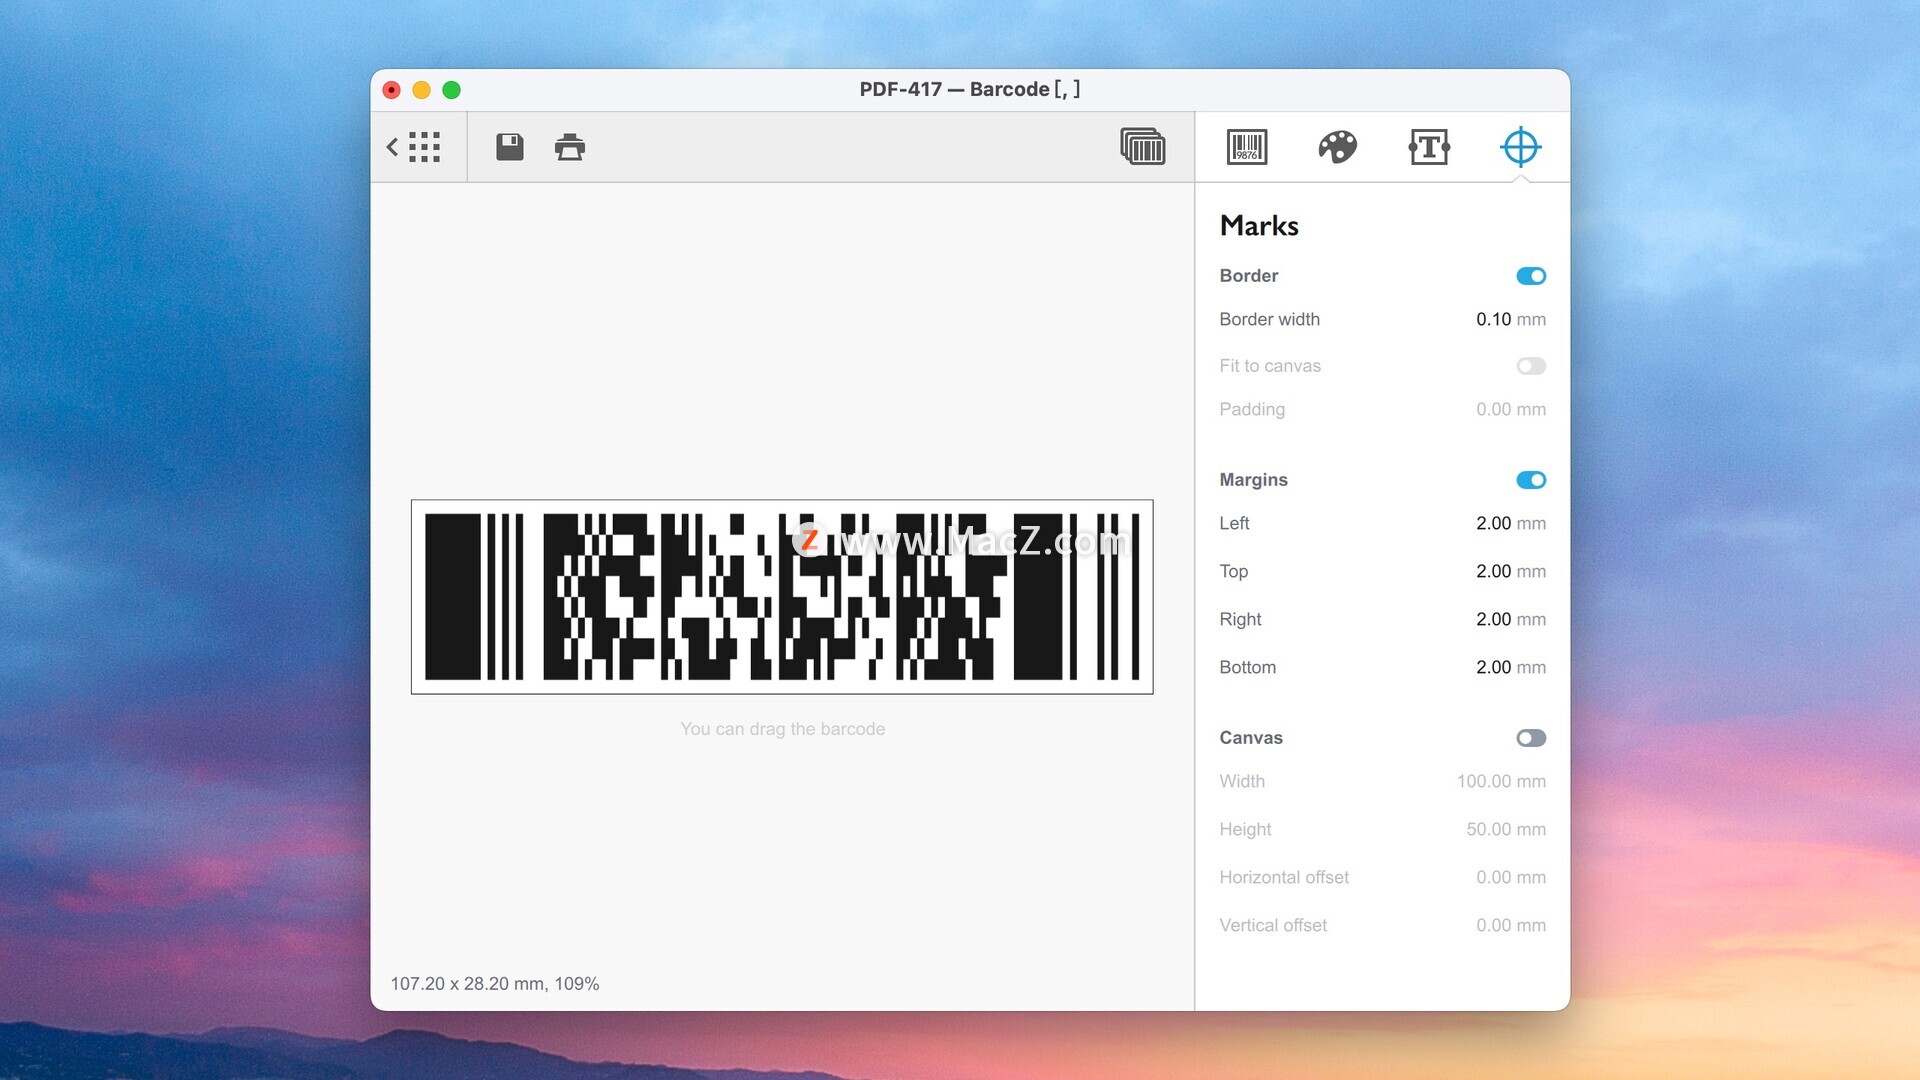Edit the Padding value field
The width and height of the screenshot is (1920, 1080).
[1510, 410]
